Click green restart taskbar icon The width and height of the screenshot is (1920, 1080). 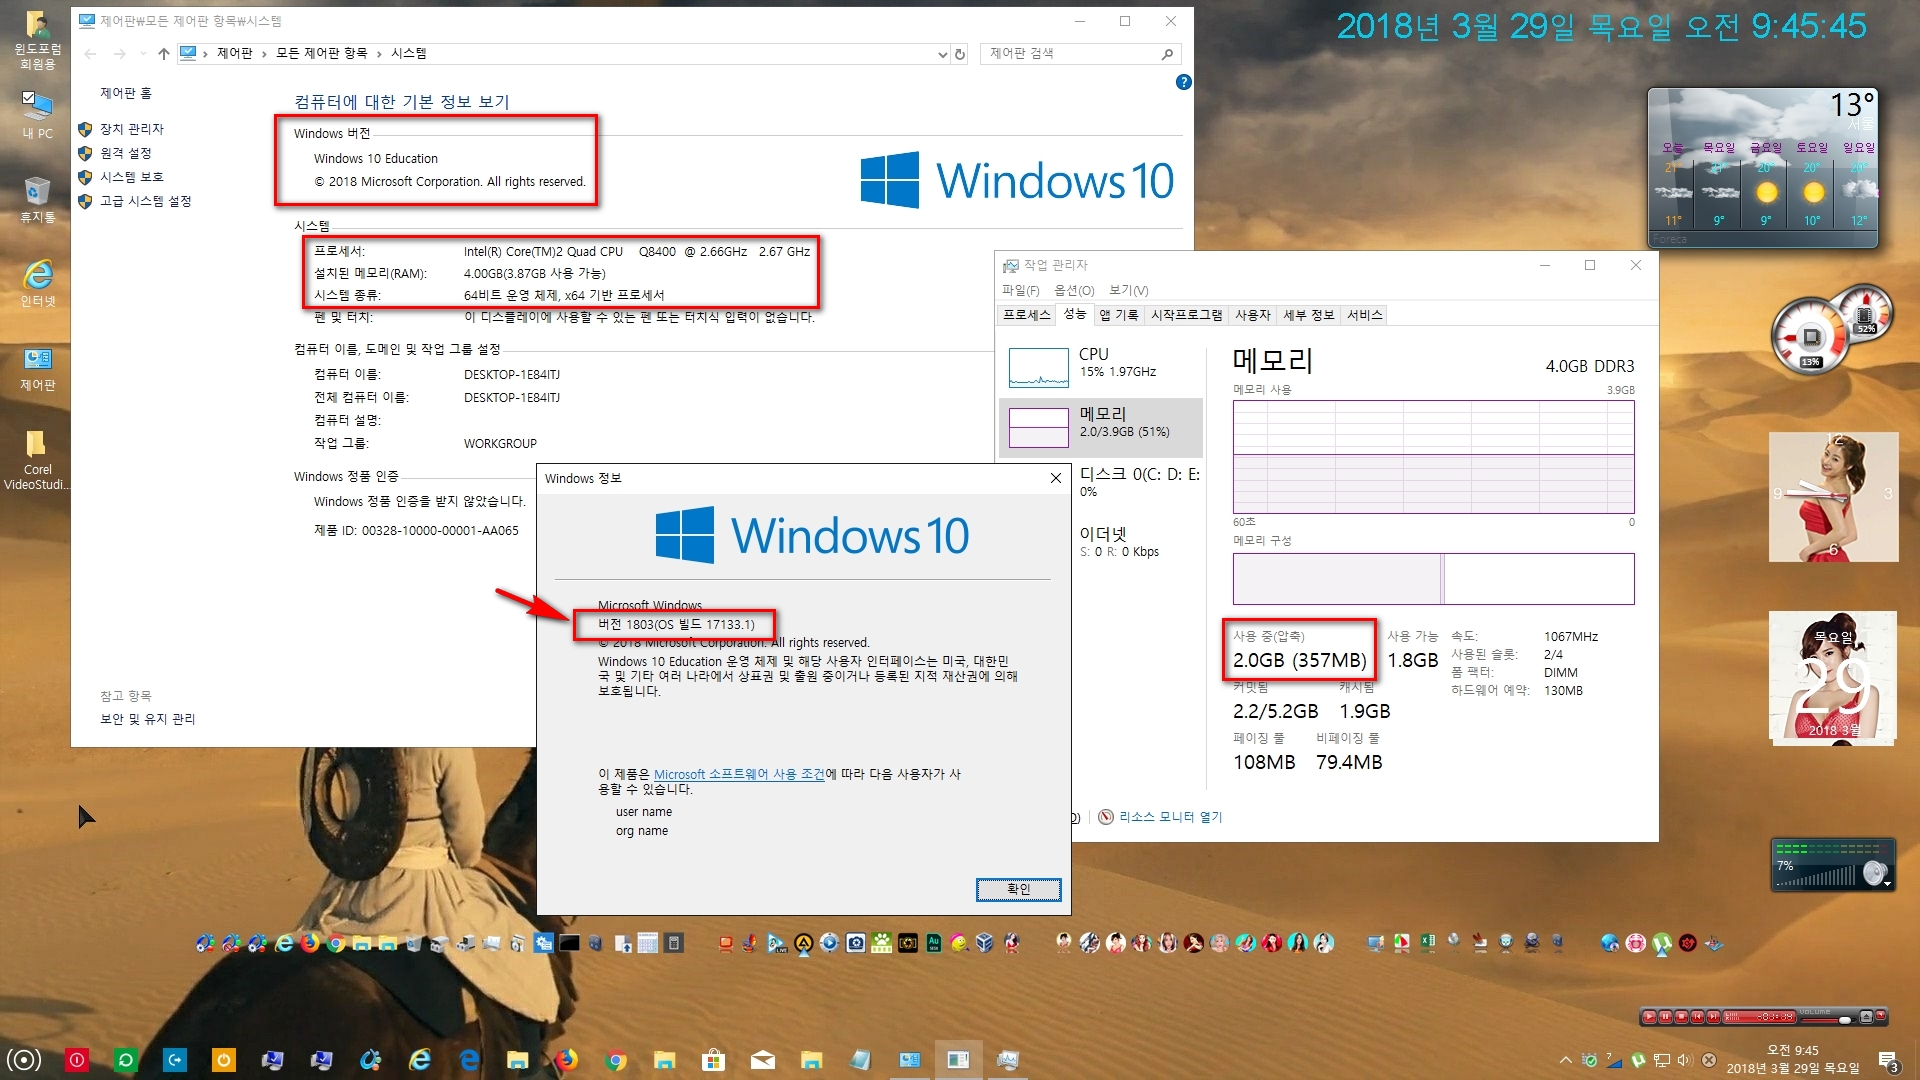click(126, 1060)
